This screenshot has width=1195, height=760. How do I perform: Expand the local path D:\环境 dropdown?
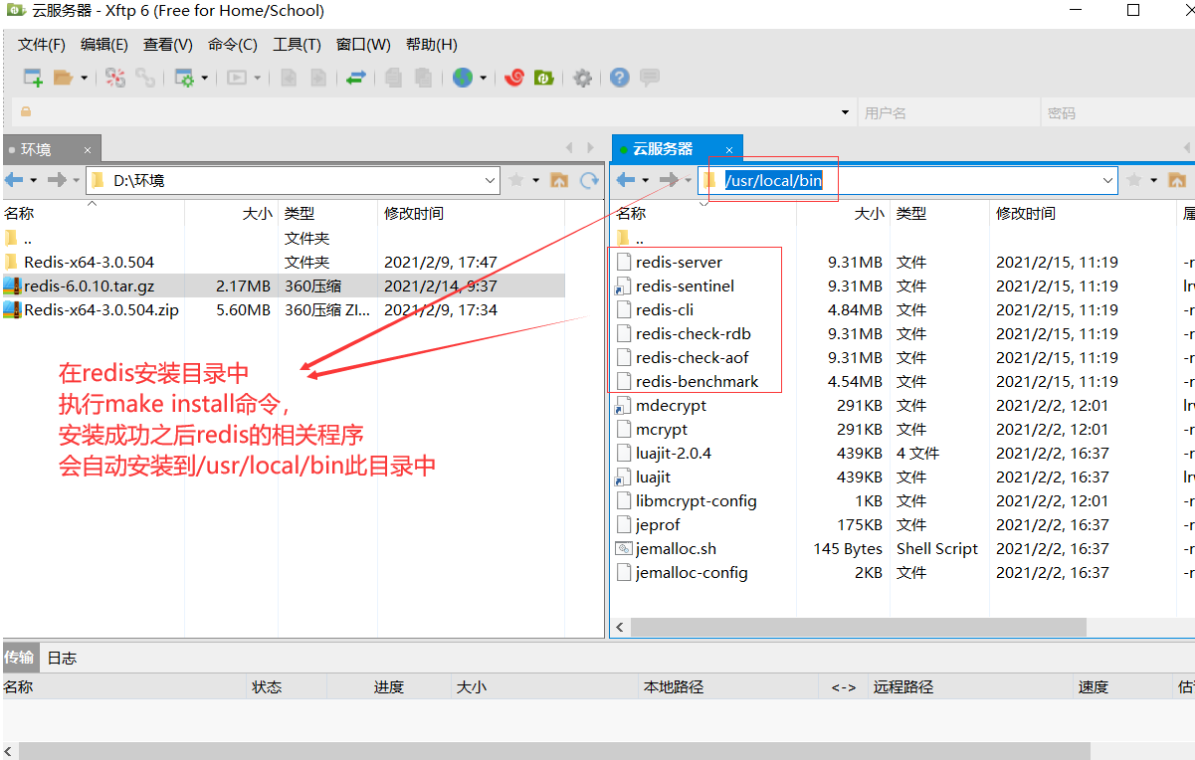tap(490, 181)
